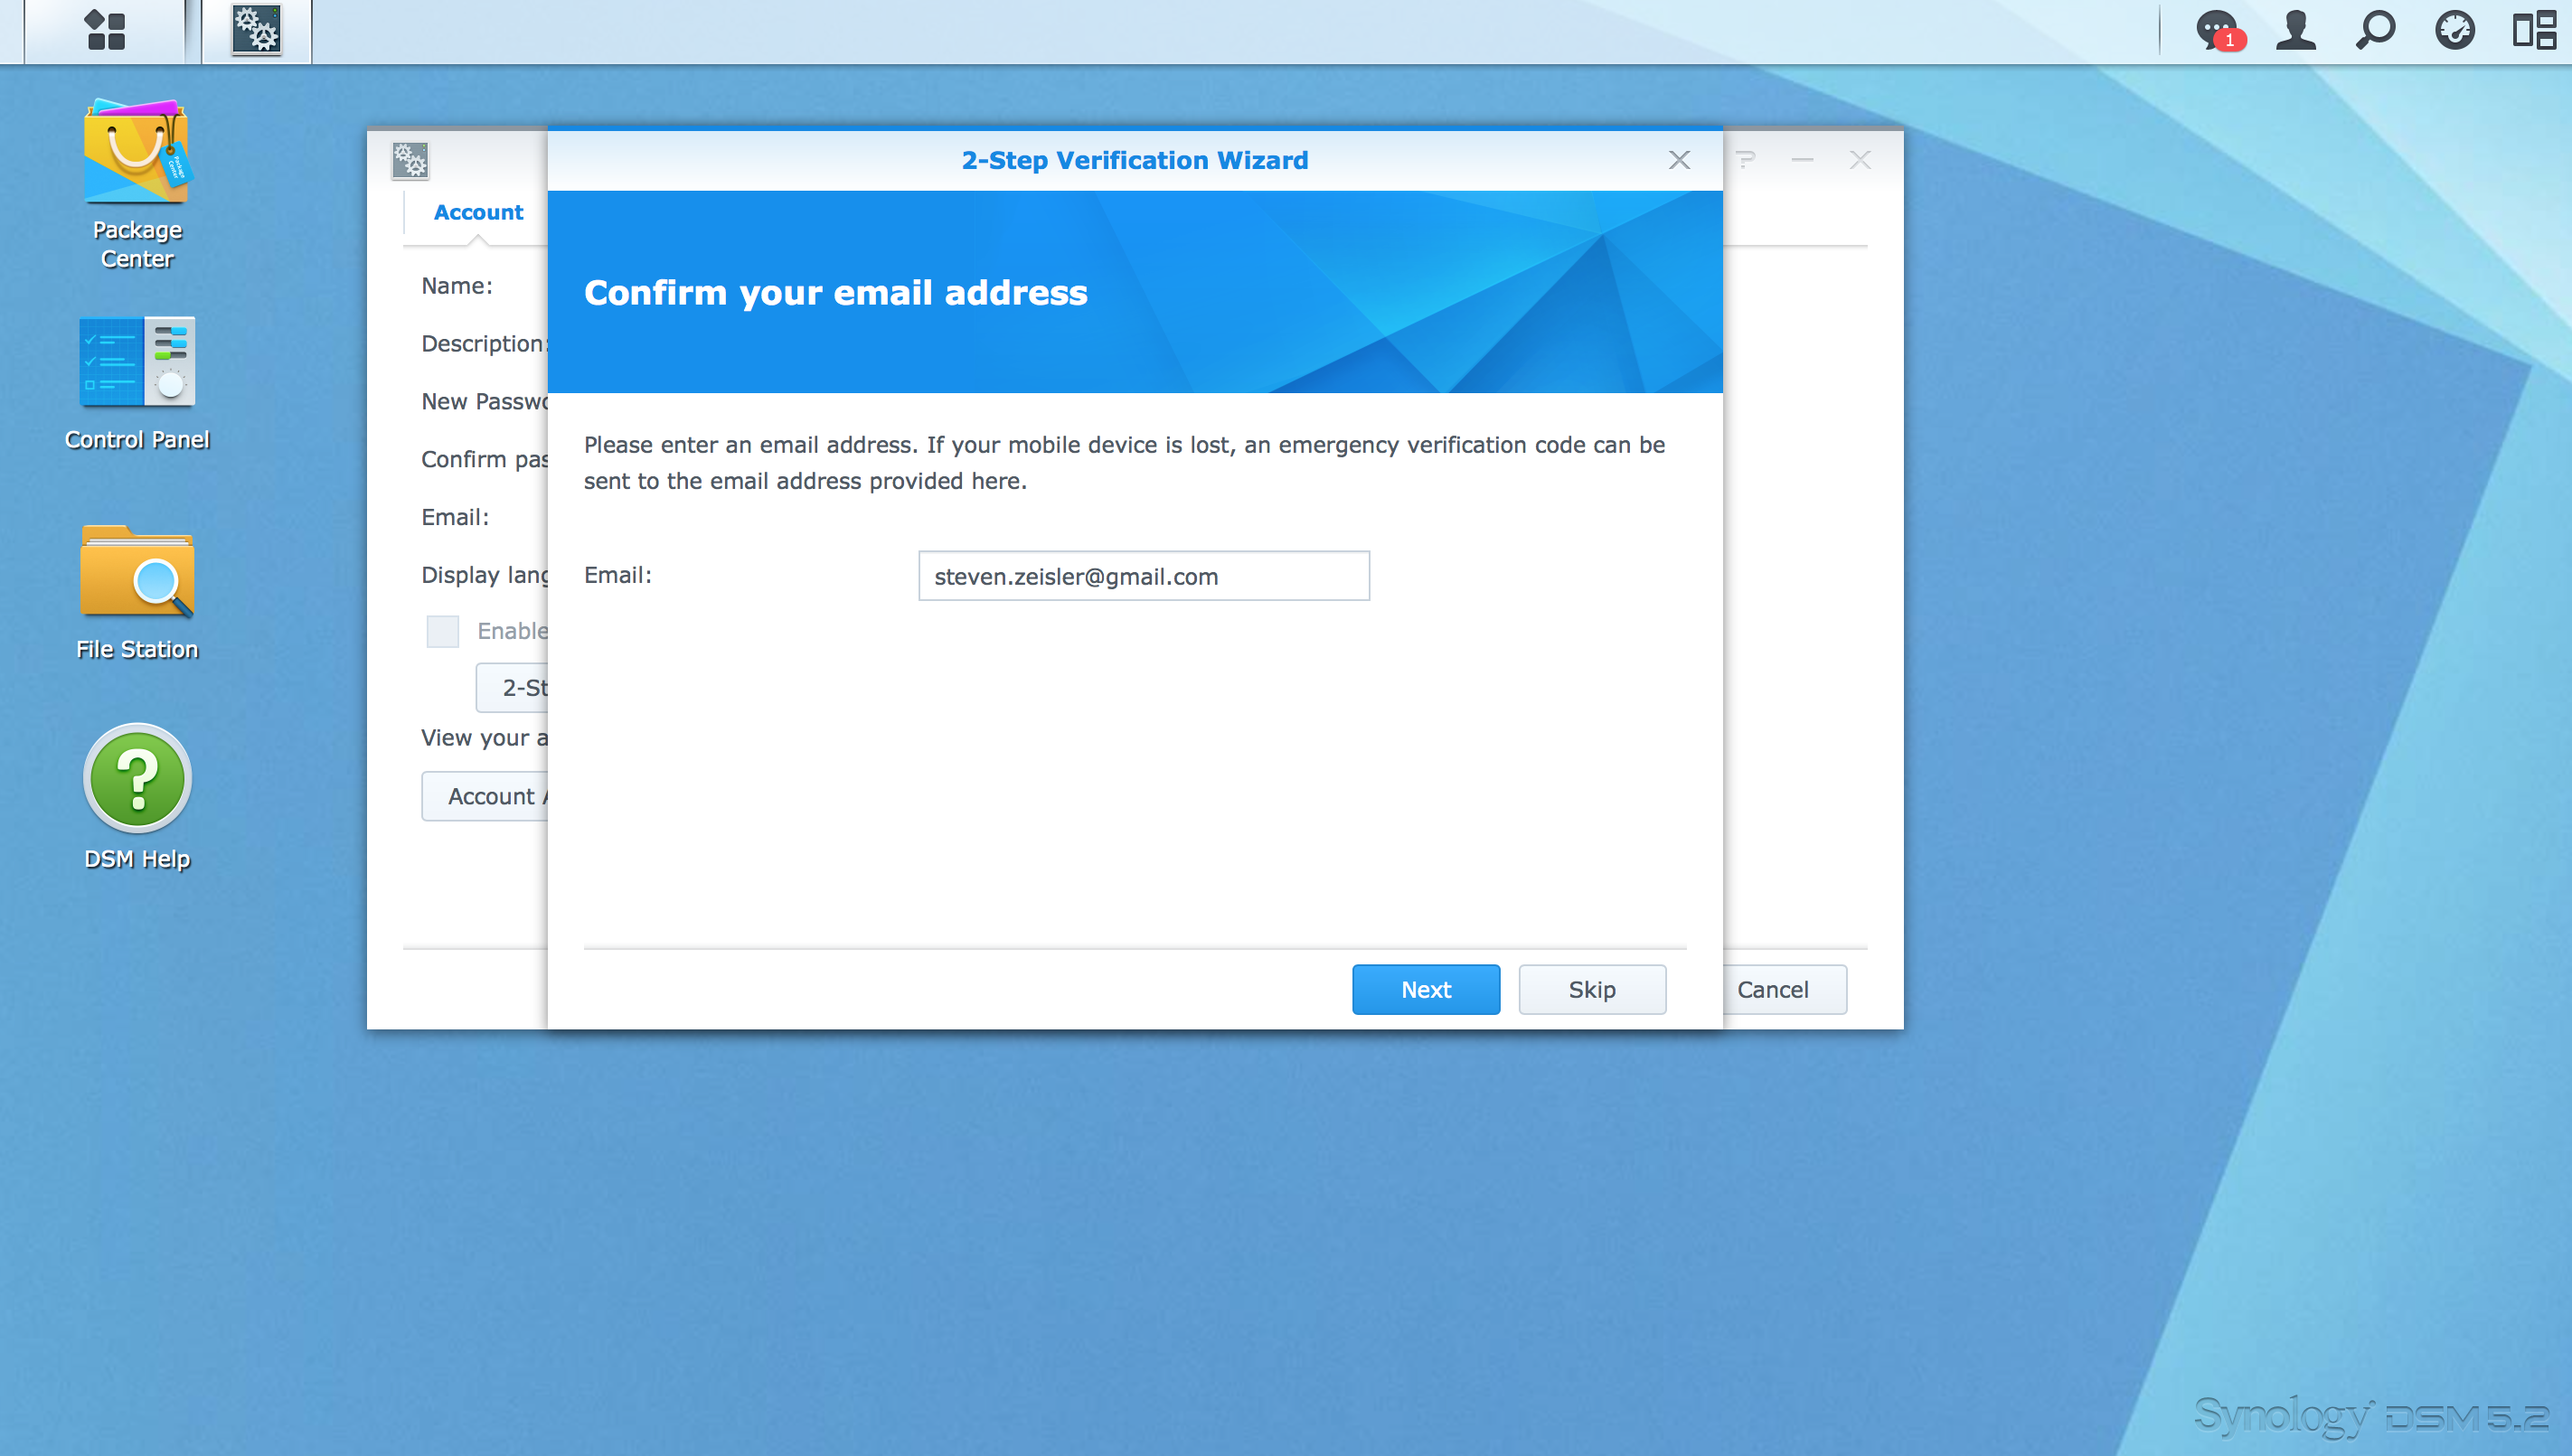This screenshot has height=1456, width=2572.
Task: Click the options window gear icon
Action: tap(410, 160)
